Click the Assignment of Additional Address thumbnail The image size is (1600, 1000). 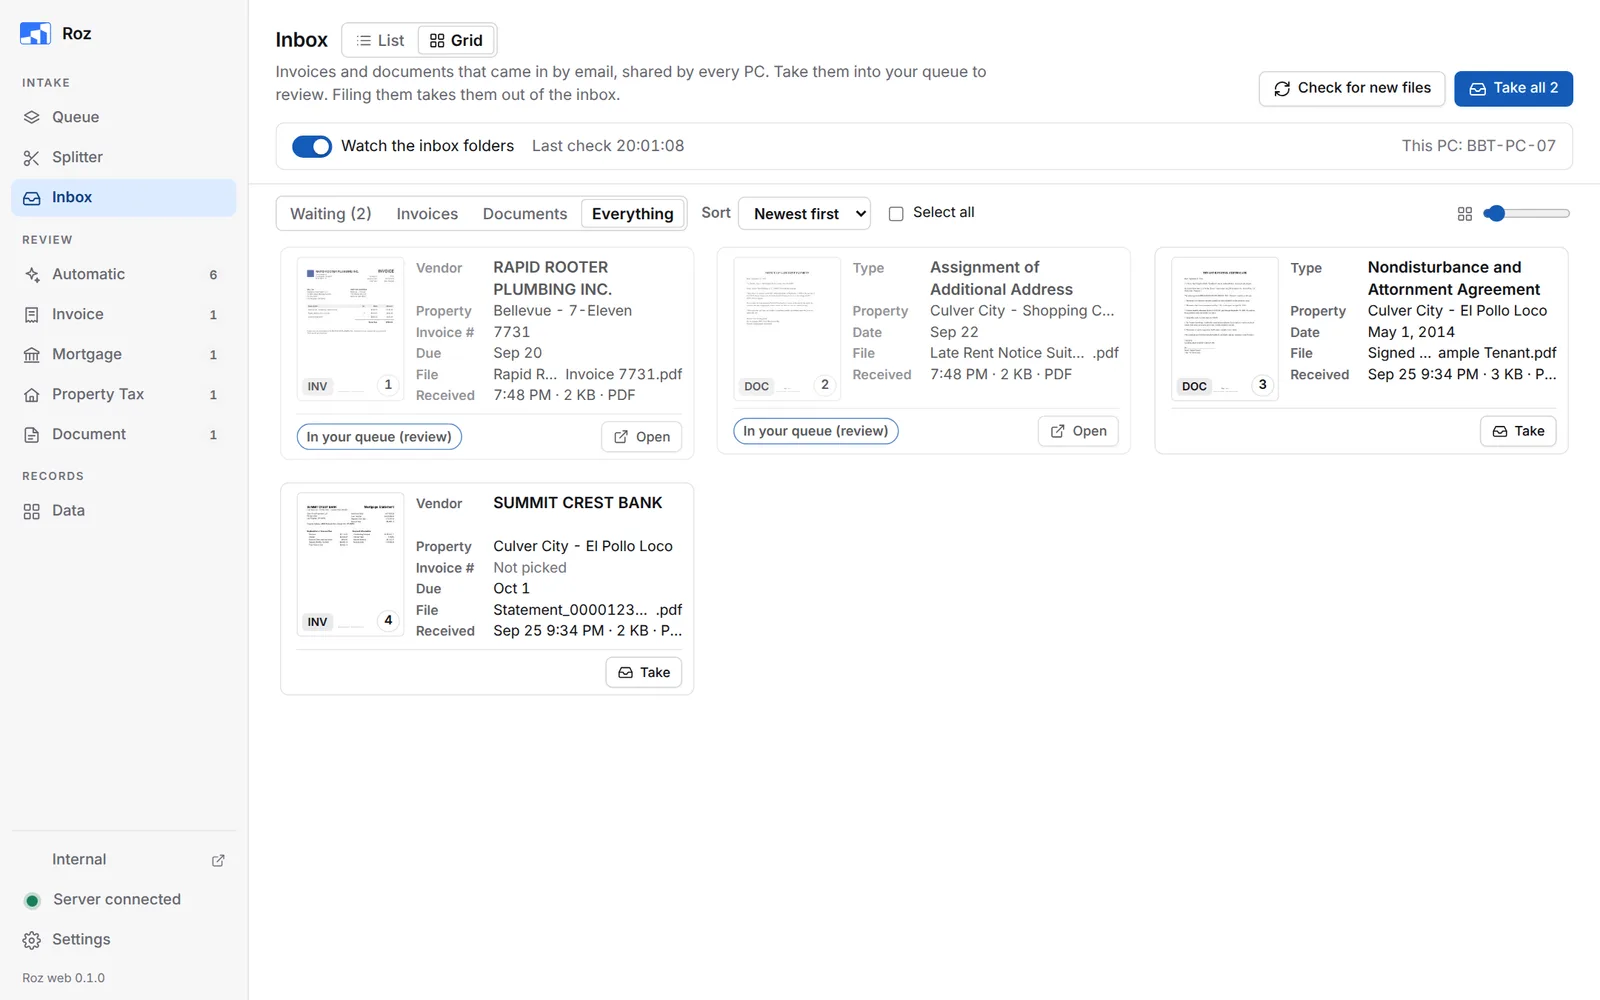(x=787, y=329)
